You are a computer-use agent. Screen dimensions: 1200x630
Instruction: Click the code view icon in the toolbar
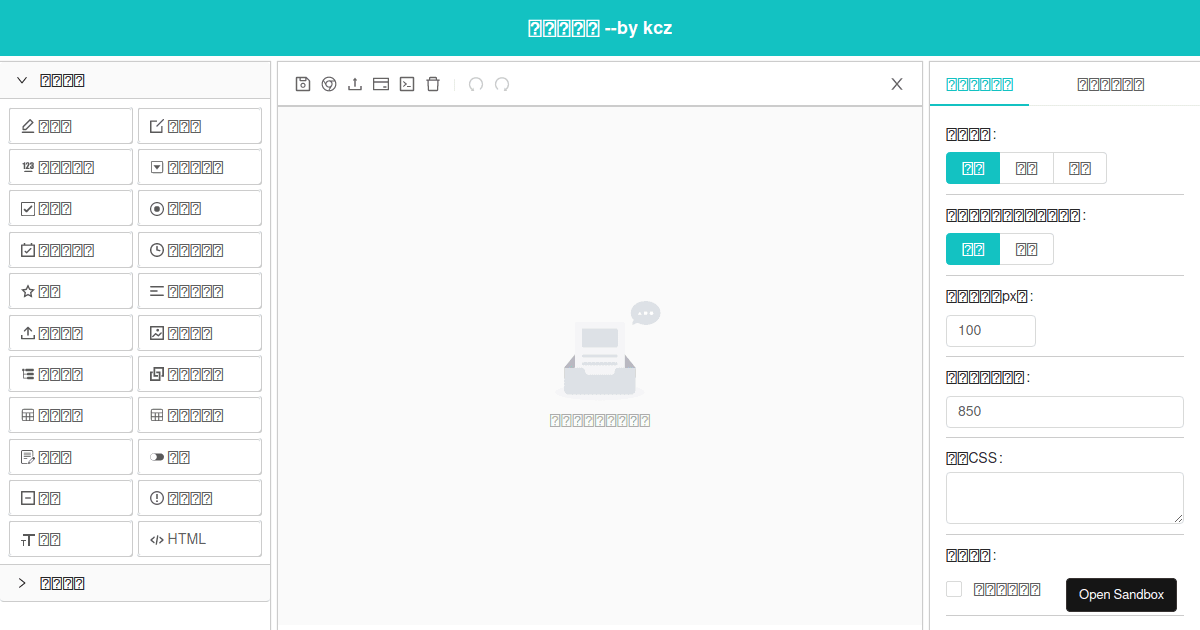click(x=407, y=84)
